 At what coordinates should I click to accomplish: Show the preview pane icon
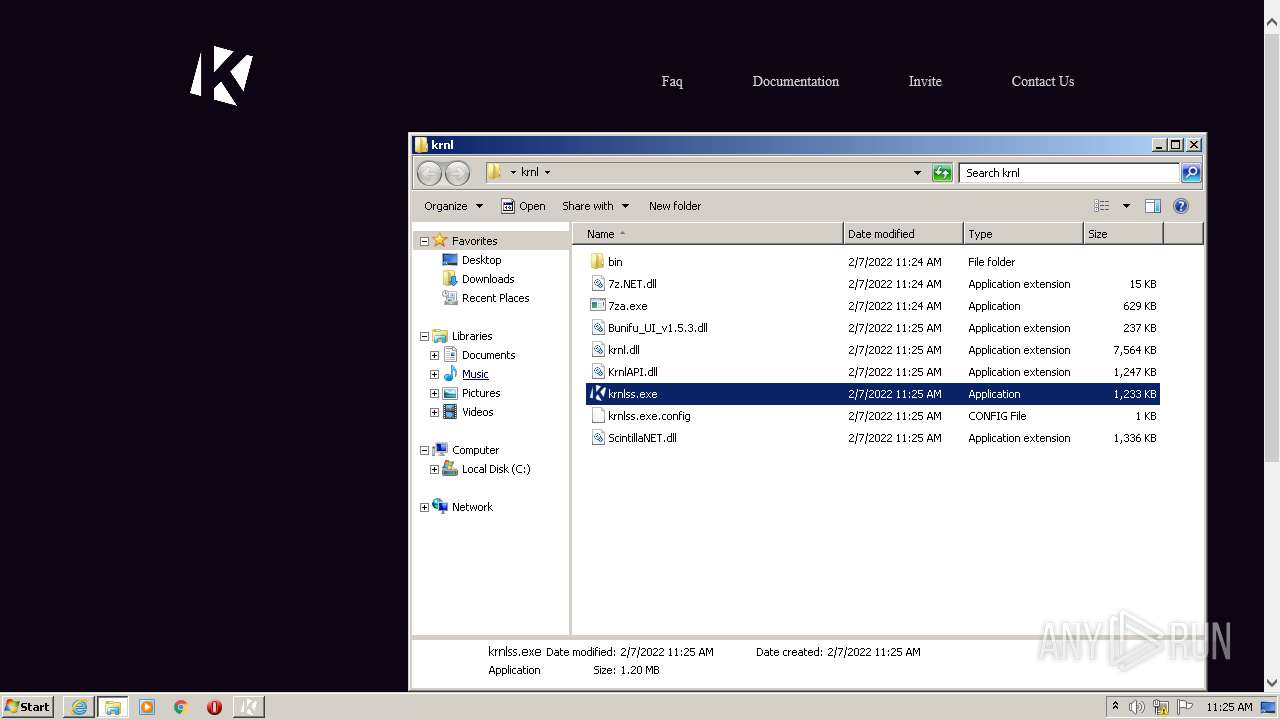pos(1153,206)
